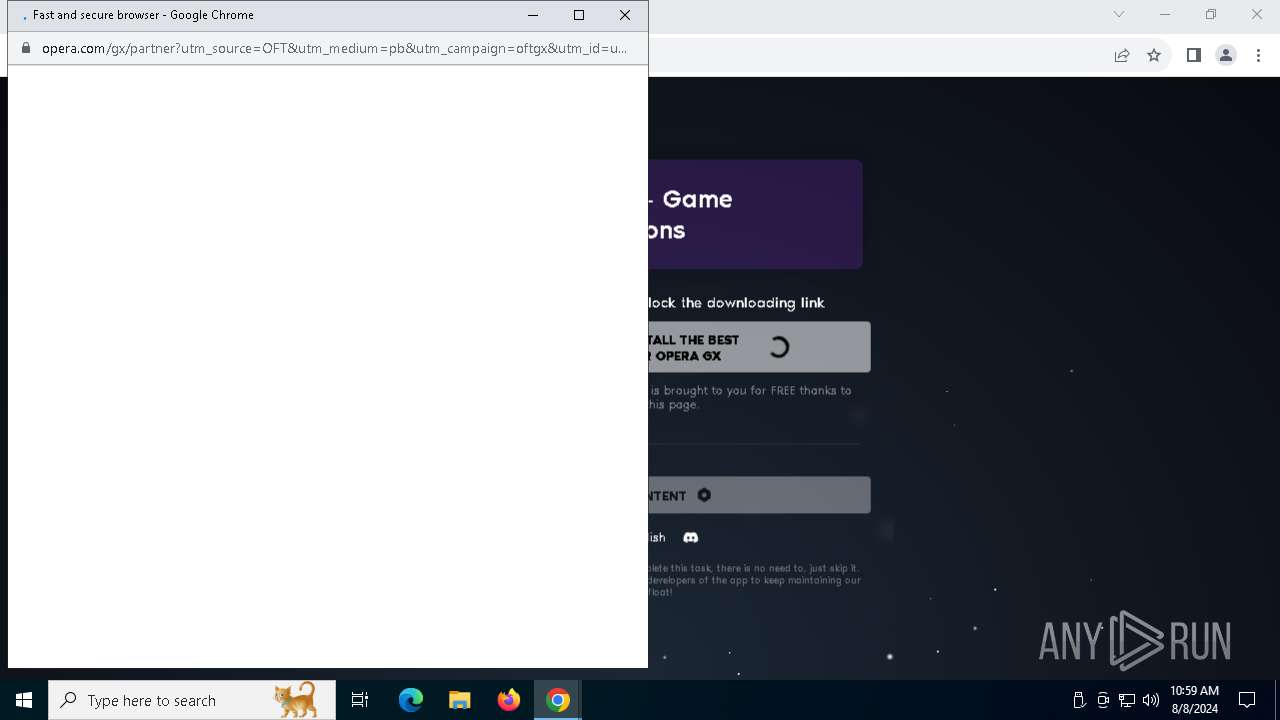
Task: Open the notification center icon
Action: tap(1247, 700)
